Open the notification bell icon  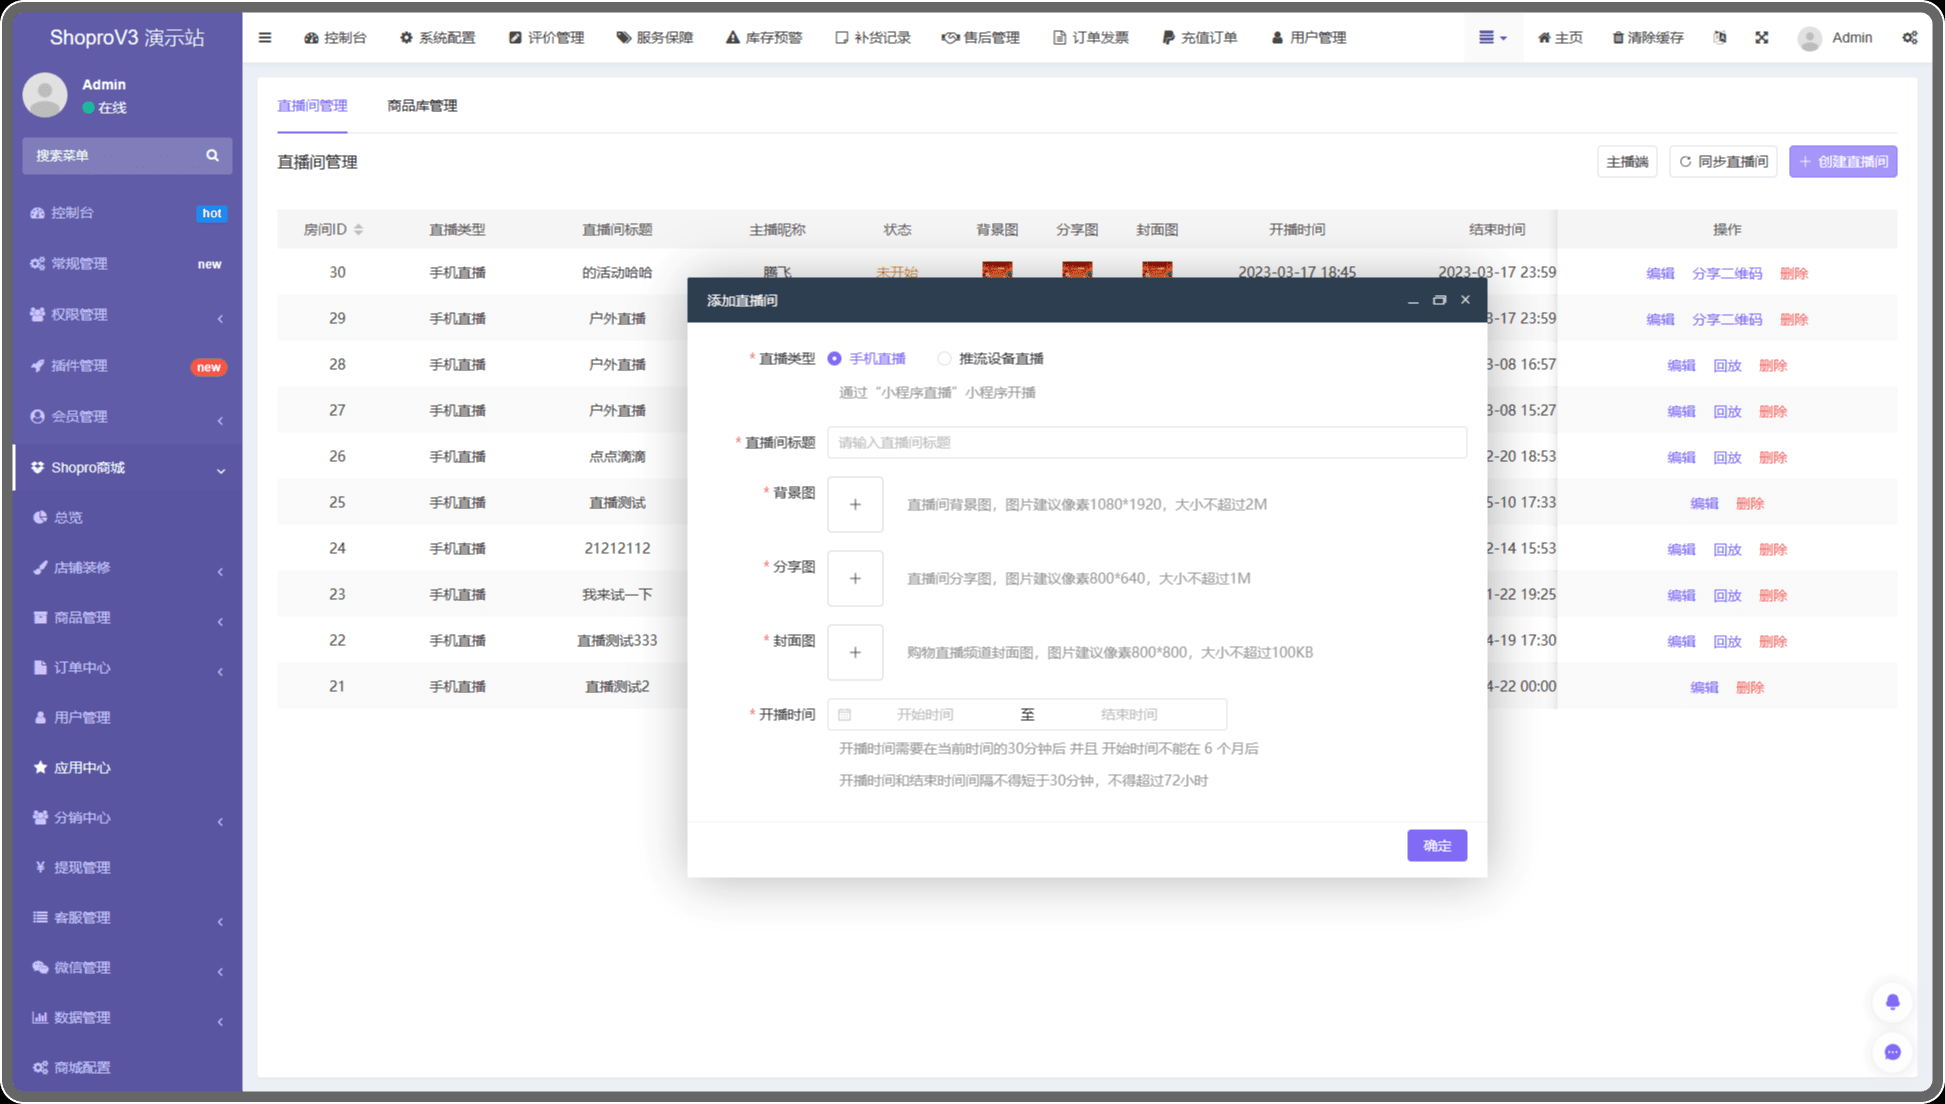pos(1892,1002)
